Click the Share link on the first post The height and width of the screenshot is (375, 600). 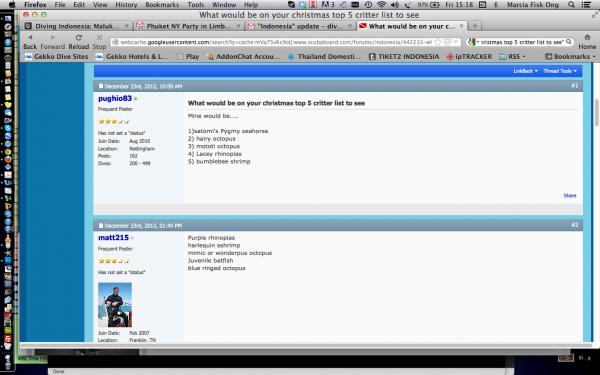[570, 196]
